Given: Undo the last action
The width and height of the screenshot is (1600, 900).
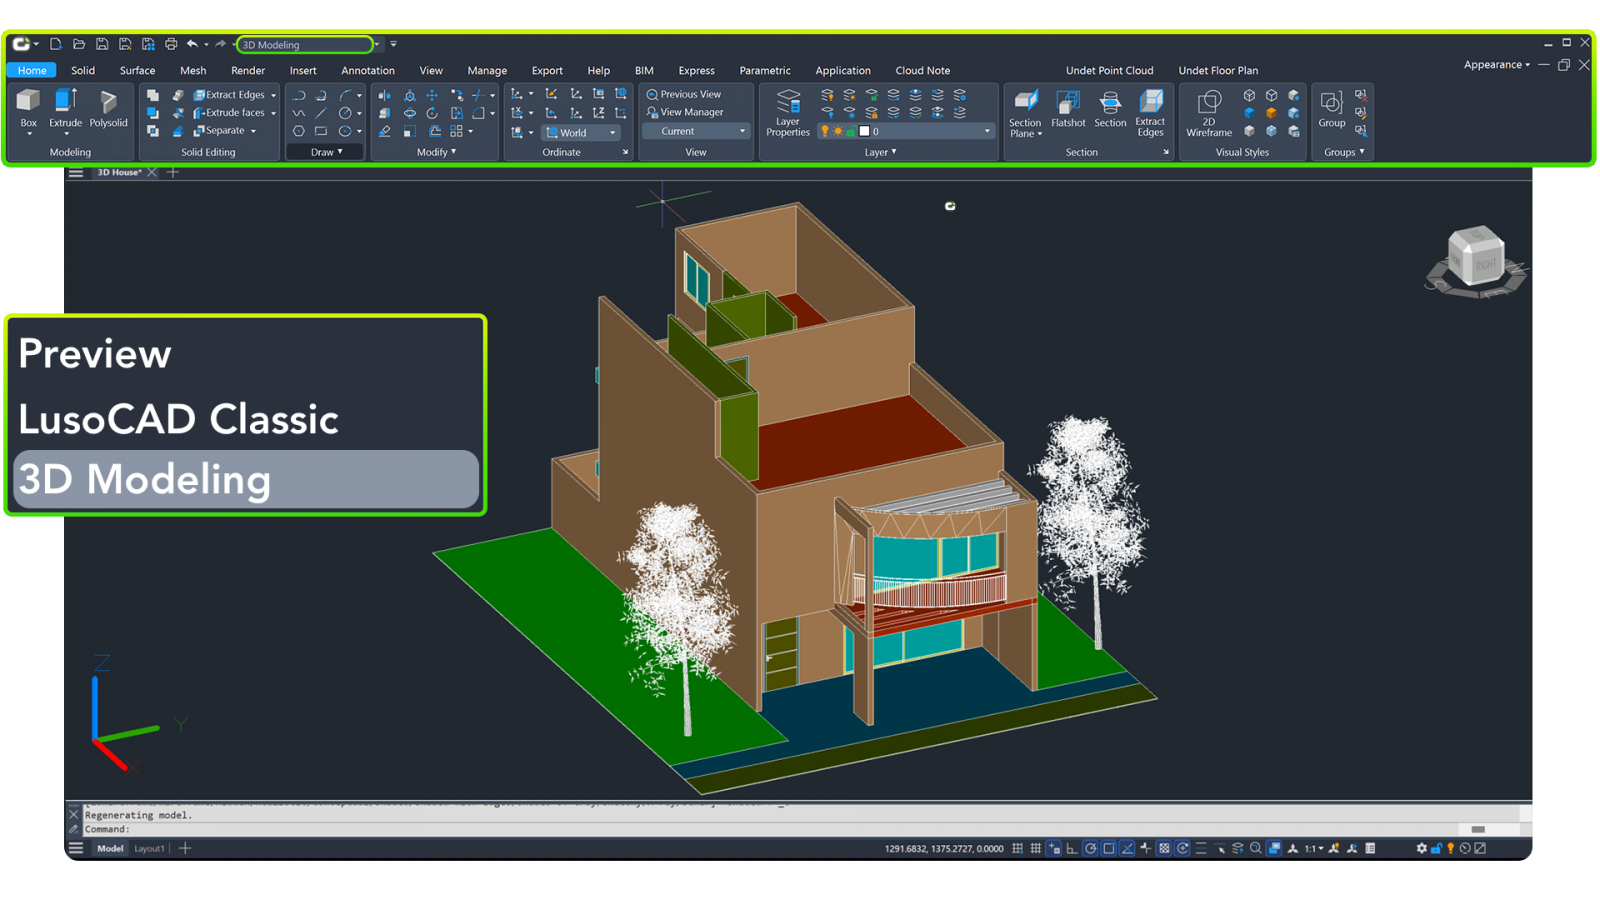Looking at the screenshot, I should [192, 44].
